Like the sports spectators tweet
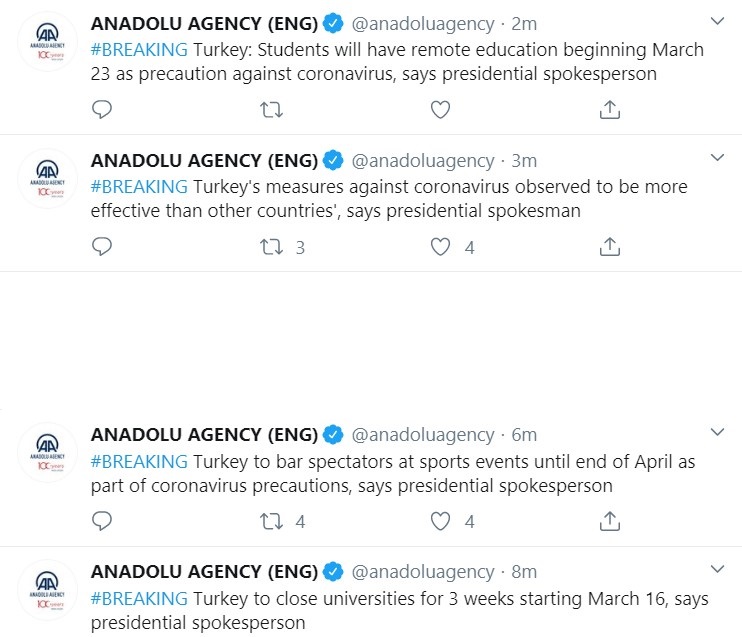 pyautogui.click(x=440, y=521)
